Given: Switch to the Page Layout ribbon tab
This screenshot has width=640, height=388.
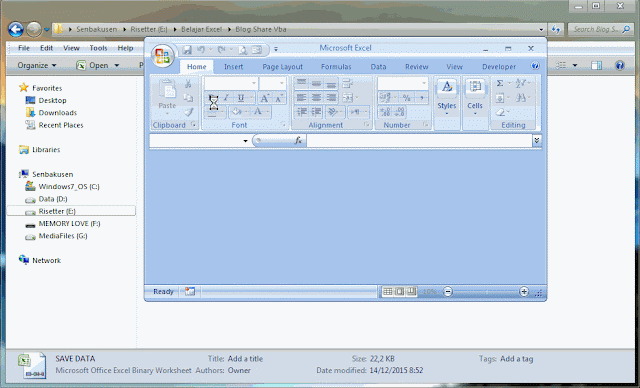Looking at the screenshot, I should 282,67.
